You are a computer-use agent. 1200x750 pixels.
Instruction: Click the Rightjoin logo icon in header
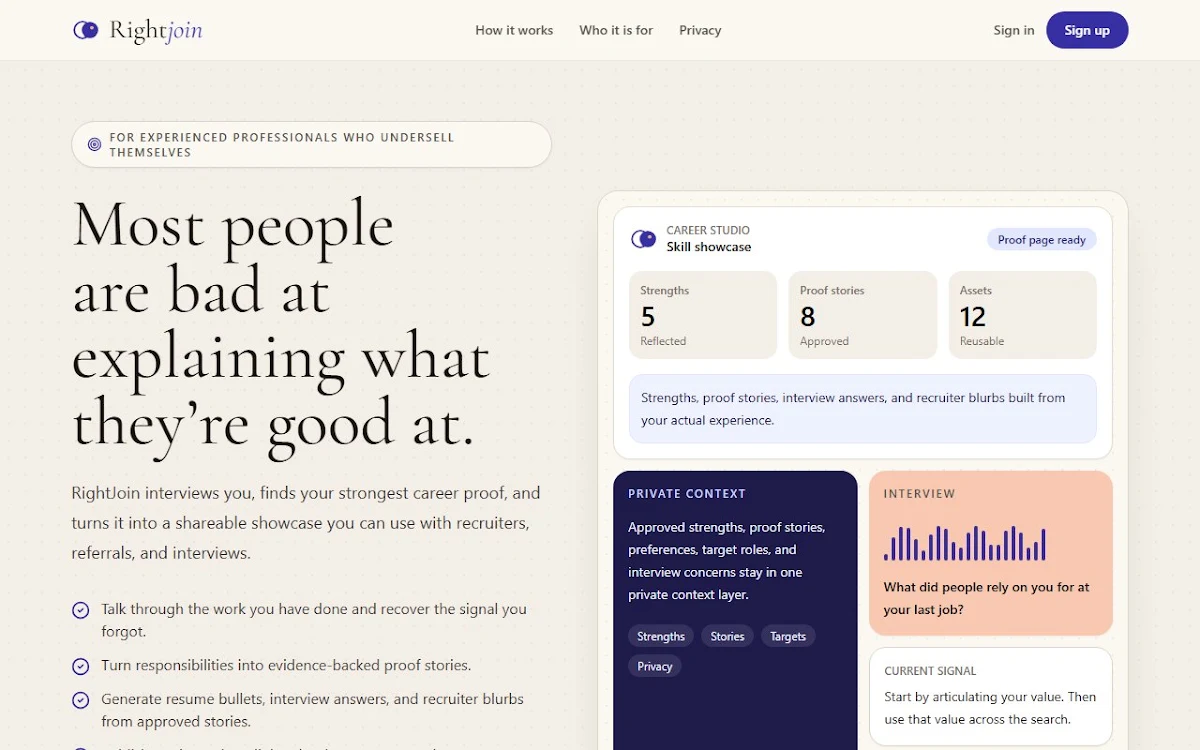[86, 30]
